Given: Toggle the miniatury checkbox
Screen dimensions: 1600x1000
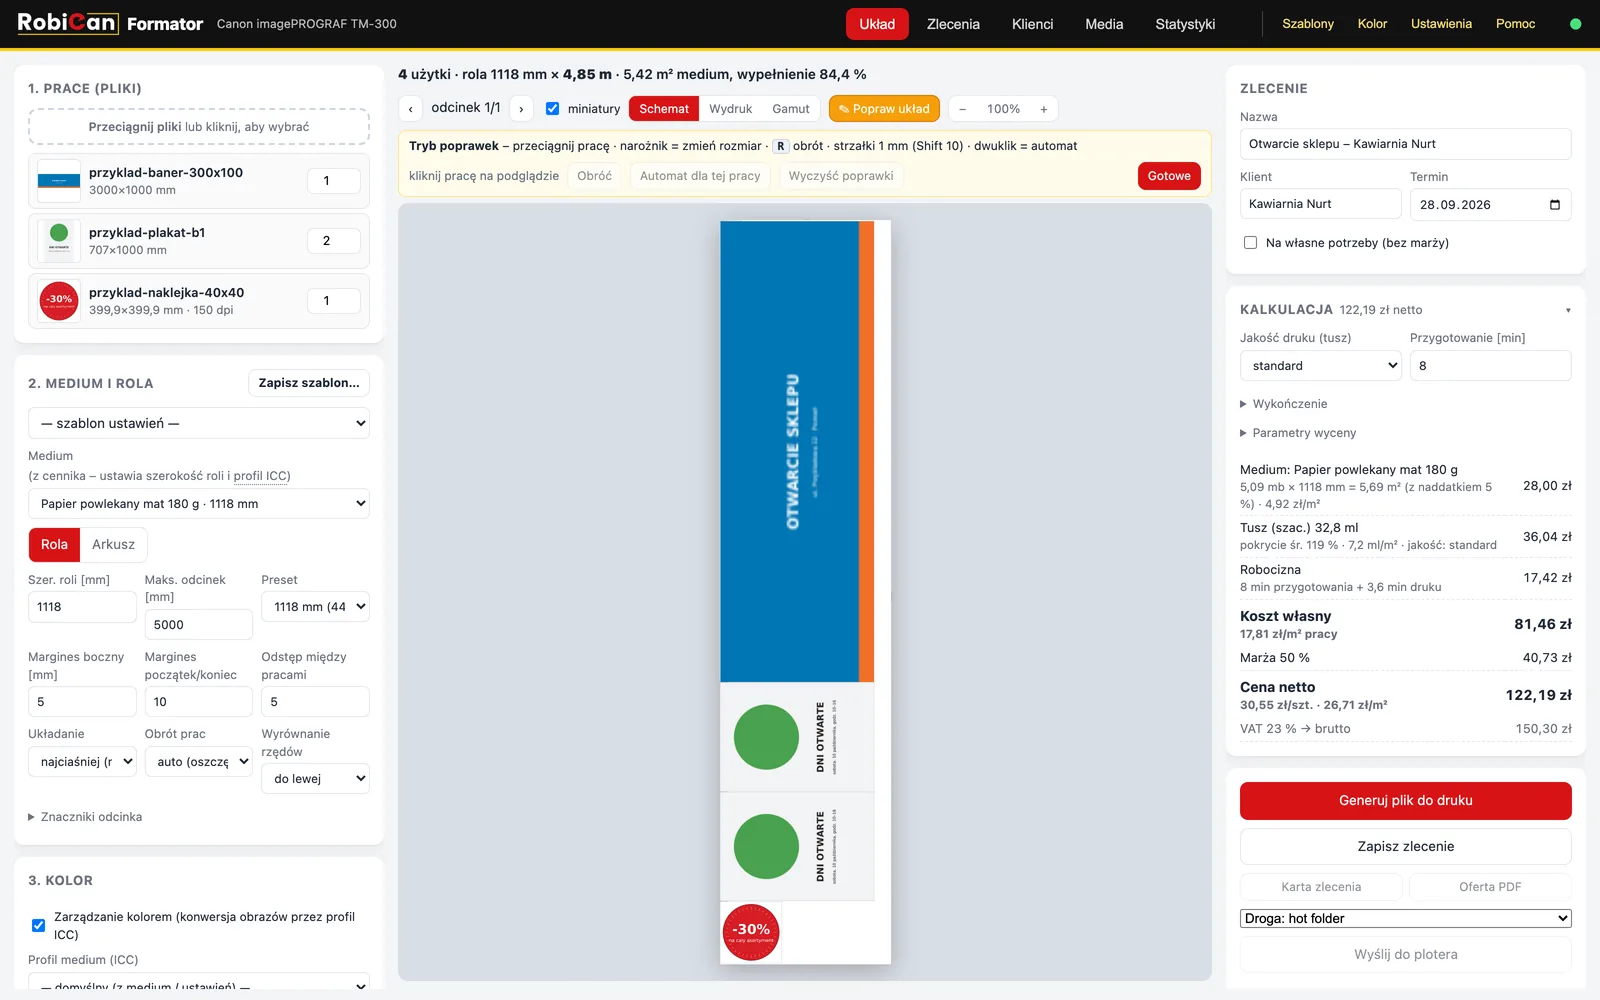Looking at the screenshot, I should (552, 109).
